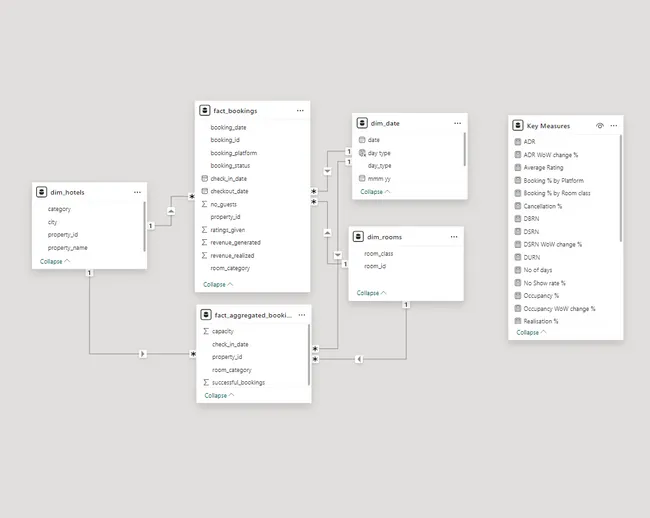This screenshot has height=518, width=650.
Task: Click the calendar icon beside mmm yy
Action: [362, 179]
